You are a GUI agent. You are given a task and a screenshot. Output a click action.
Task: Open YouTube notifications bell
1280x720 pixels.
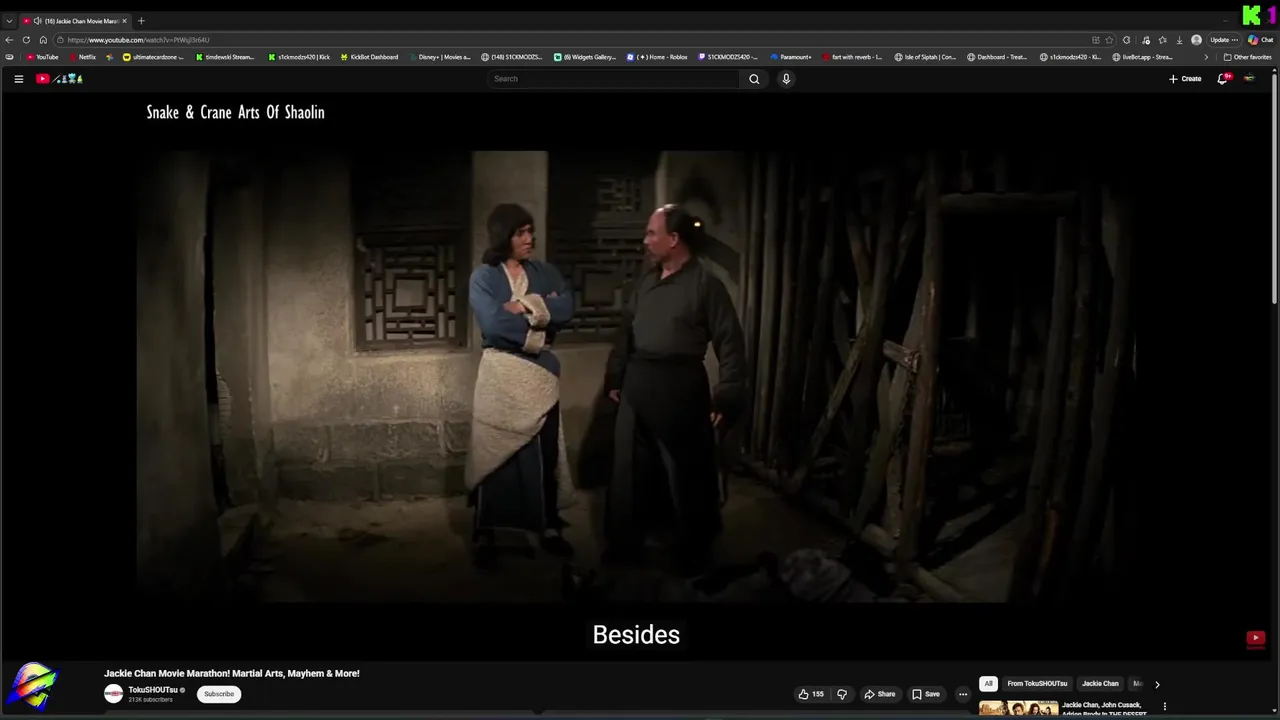tap(1222, 79)
